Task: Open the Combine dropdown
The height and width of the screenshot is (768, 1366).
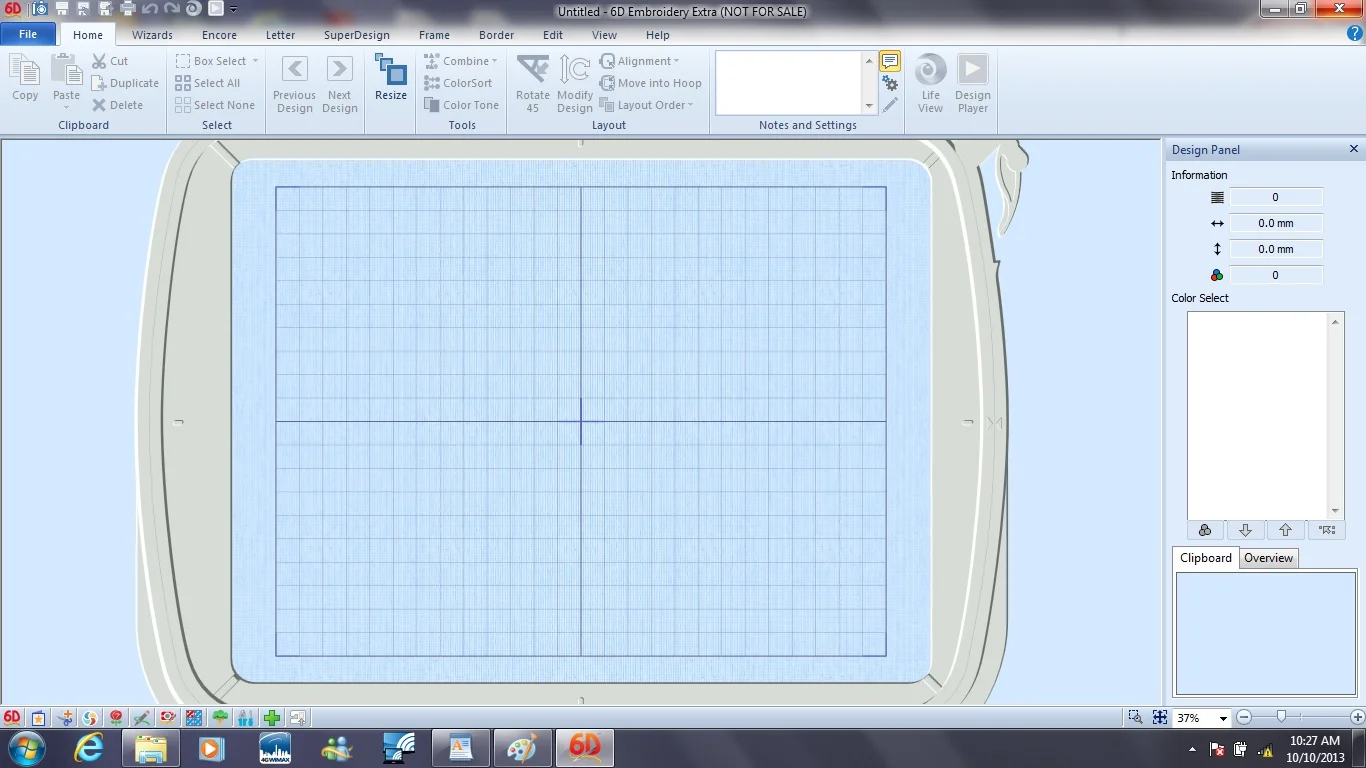Action: (x=495, y=61)
